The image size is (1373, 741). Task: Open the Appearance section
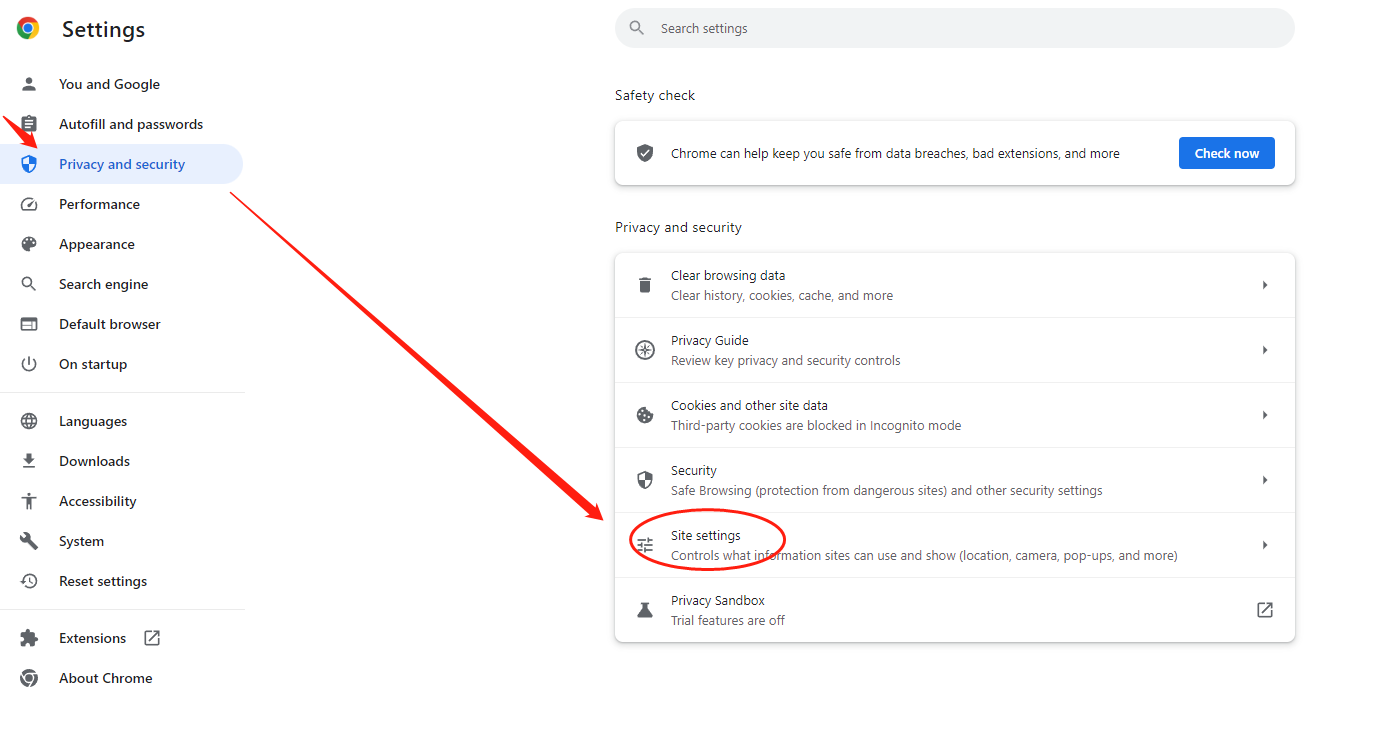coord(121,244)
